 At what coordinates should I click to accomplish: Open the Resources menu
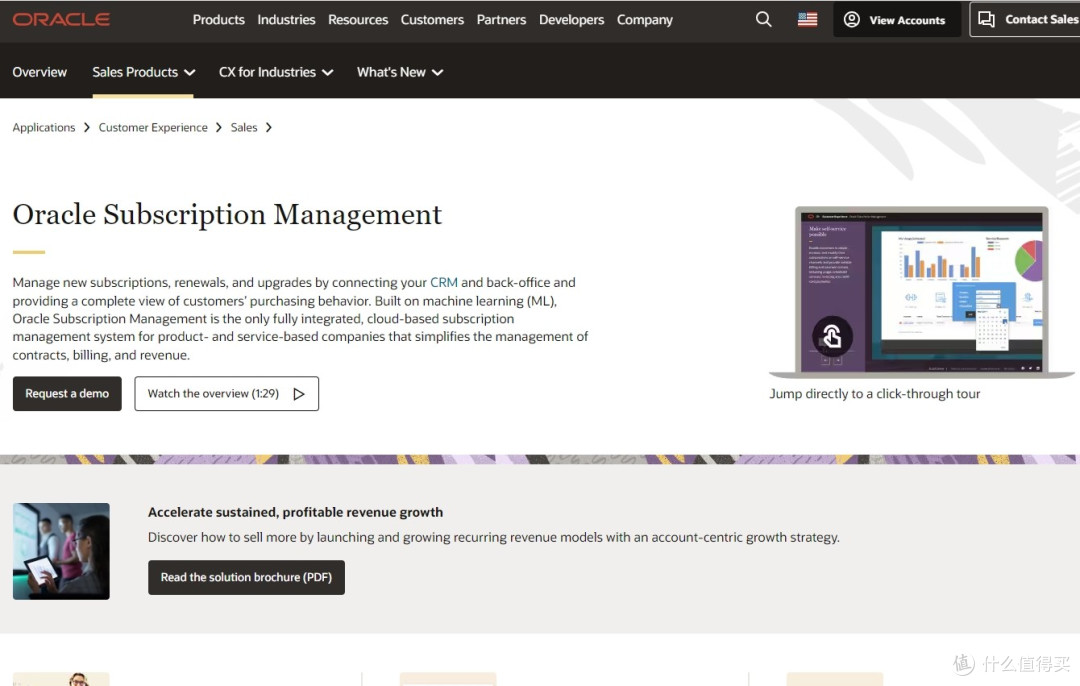(x=357, y=20)
